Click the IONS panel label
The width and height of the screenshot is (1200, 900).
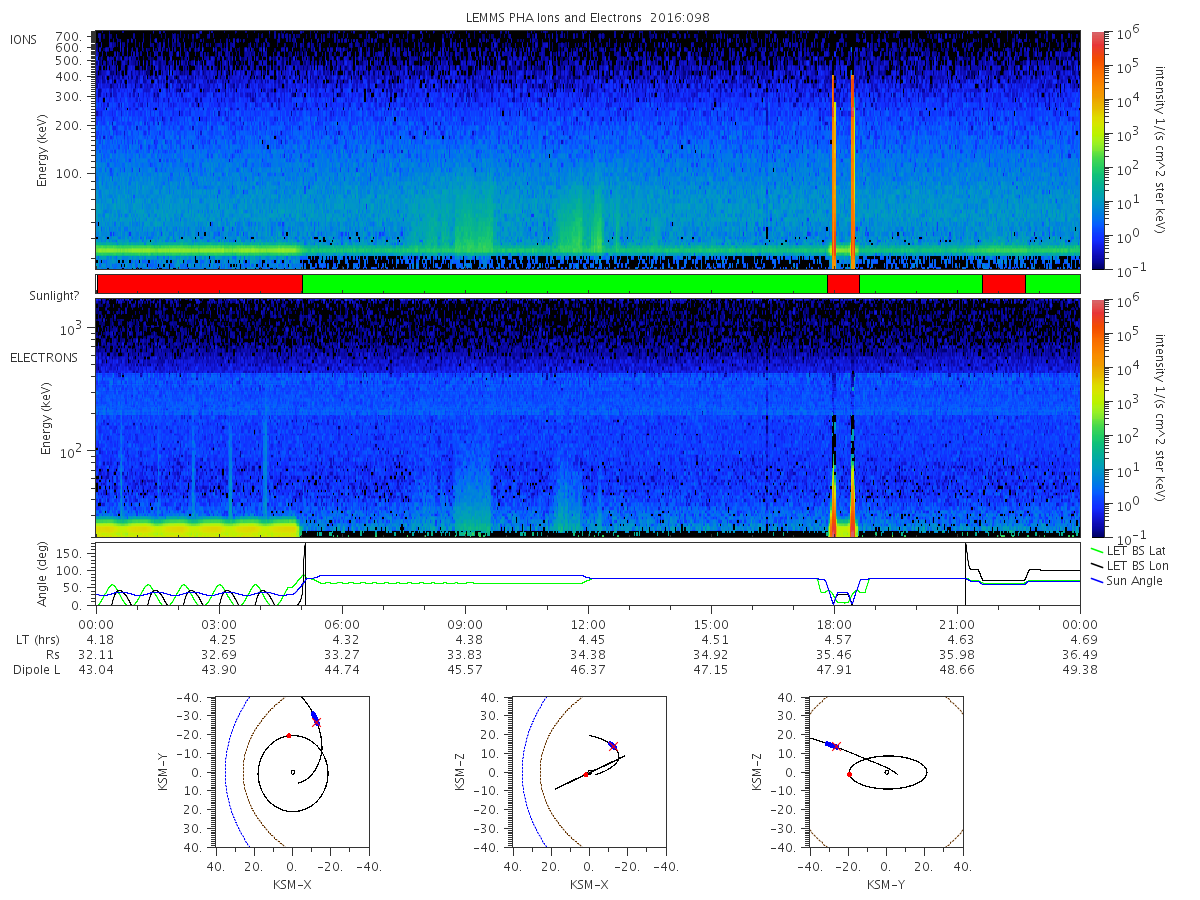coord(24,40)
